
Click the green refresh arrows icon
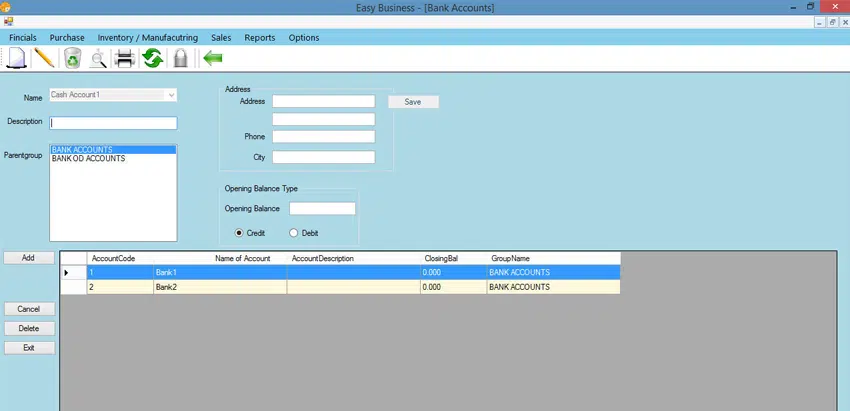click(x=152, y=59)
